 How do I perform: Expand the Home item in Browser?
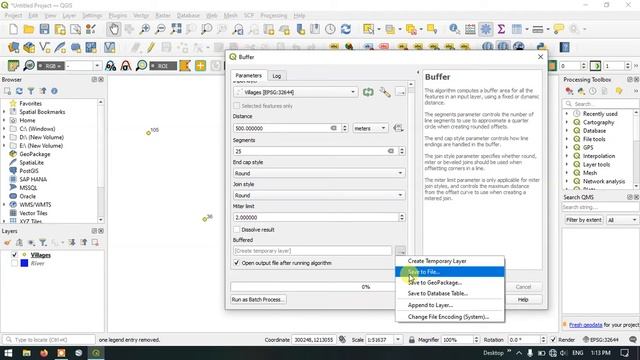(4, 120)
